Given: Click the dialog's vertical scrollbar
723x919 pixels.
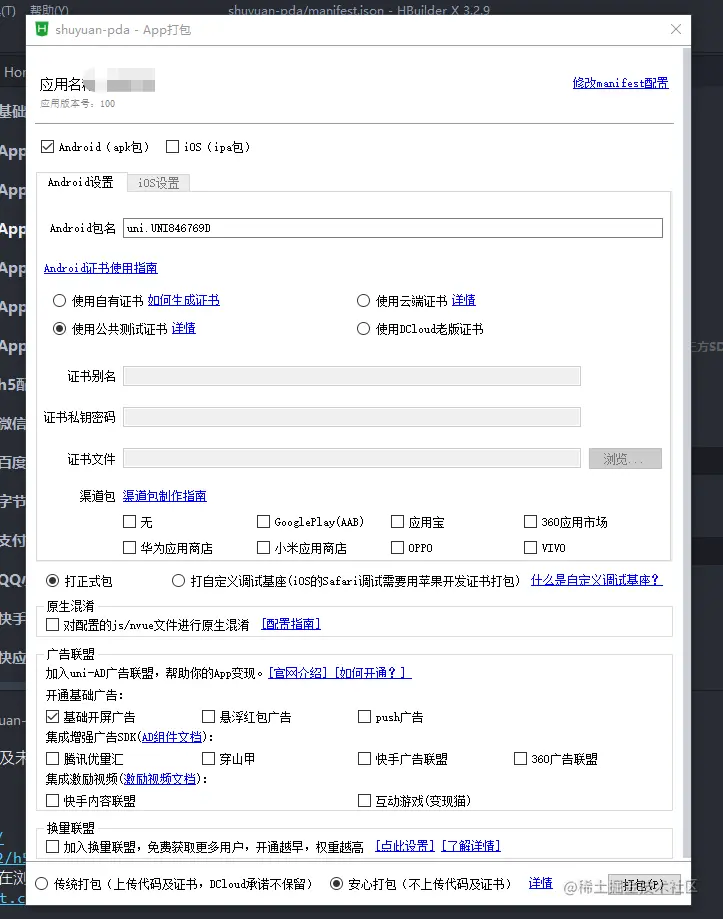Looking at the screenshot, I should (x=686, y=451).
